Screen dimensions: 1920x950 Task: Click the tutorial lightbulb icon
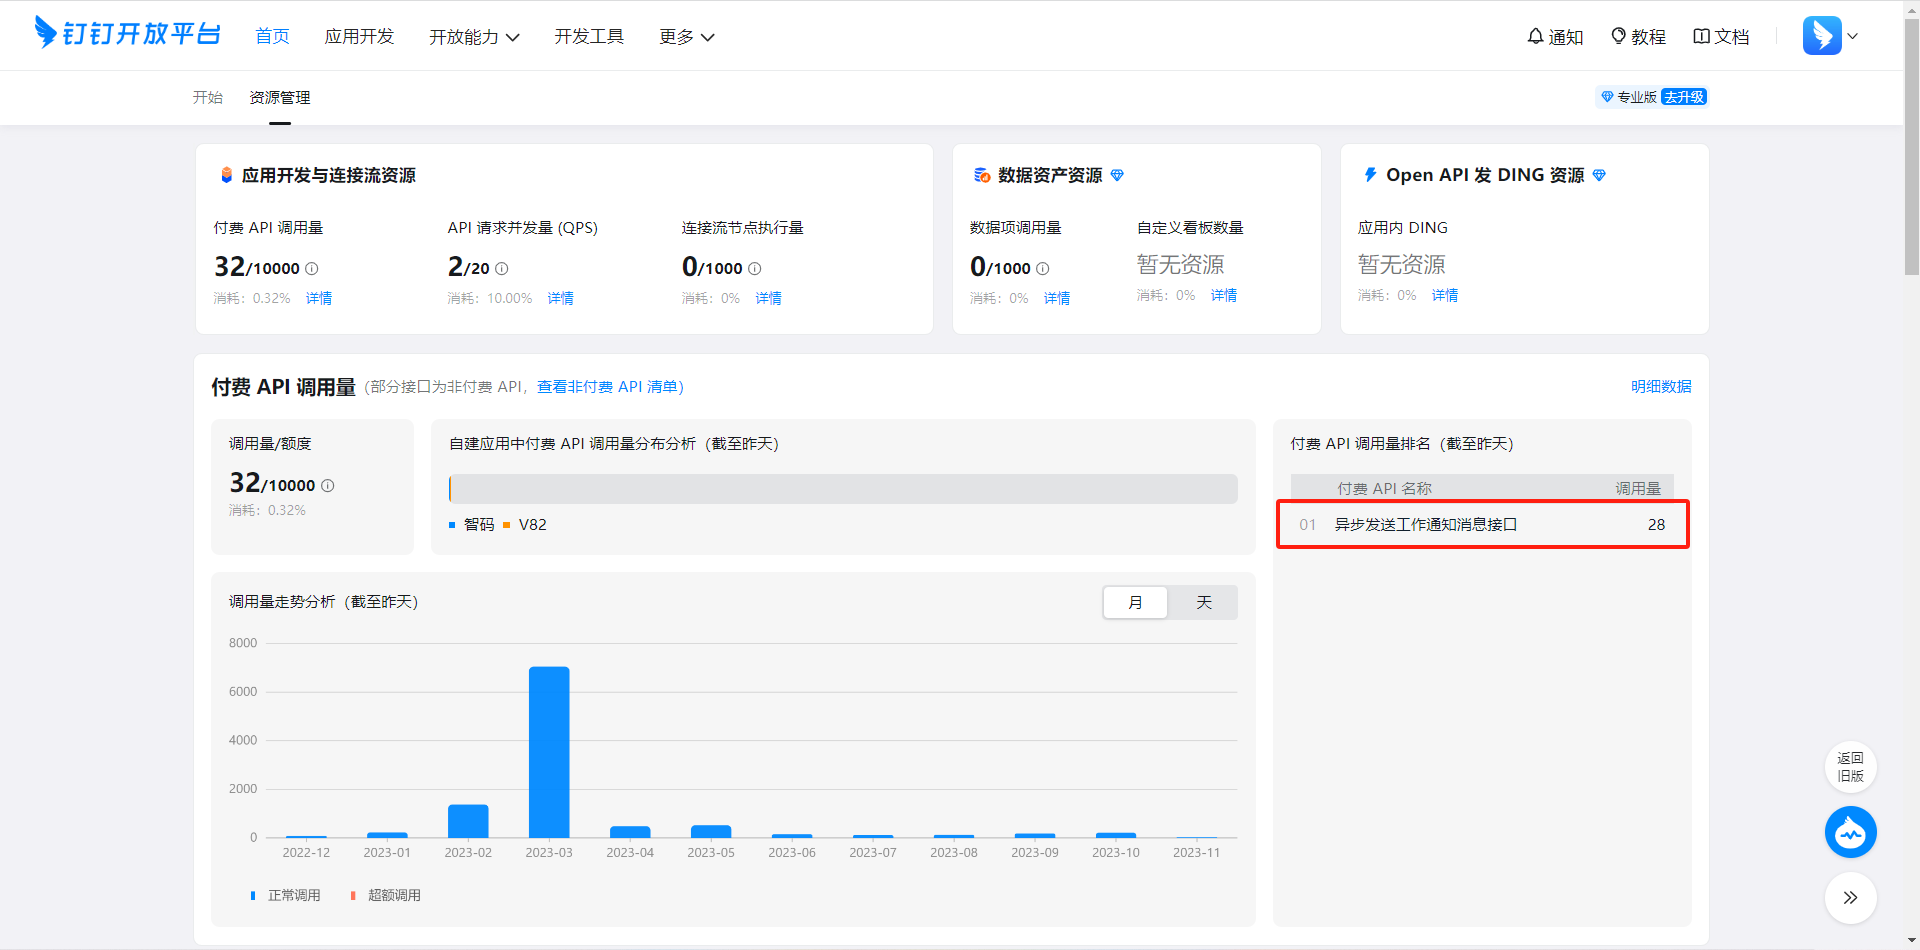[x=1618, y=36]
